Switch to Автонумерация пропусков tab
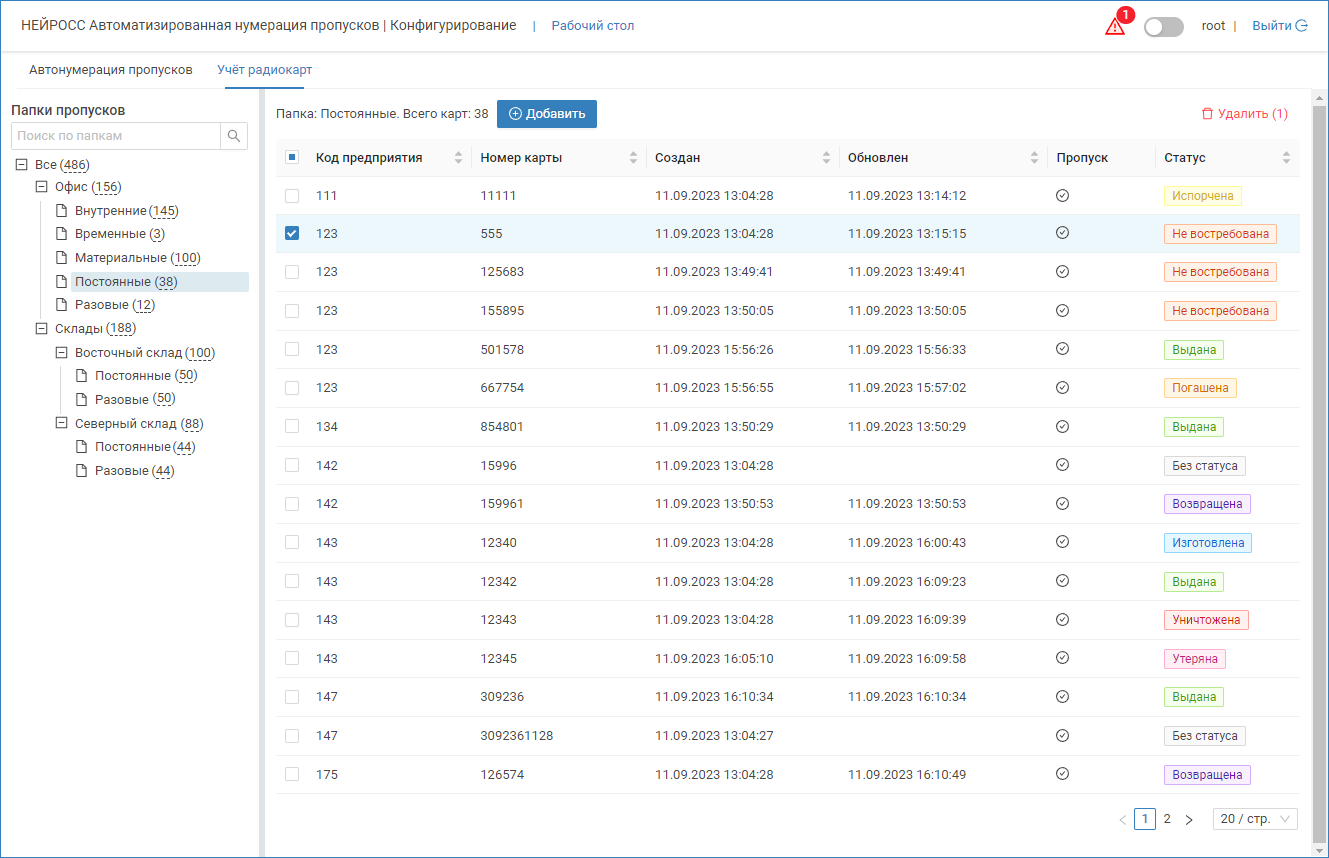Viewport: 1329px width, 858px height. 111,70
